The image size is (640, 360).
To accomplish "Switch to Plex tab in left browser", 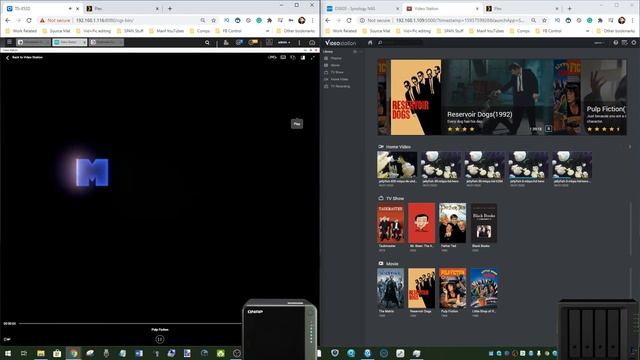I will point(122,8).
